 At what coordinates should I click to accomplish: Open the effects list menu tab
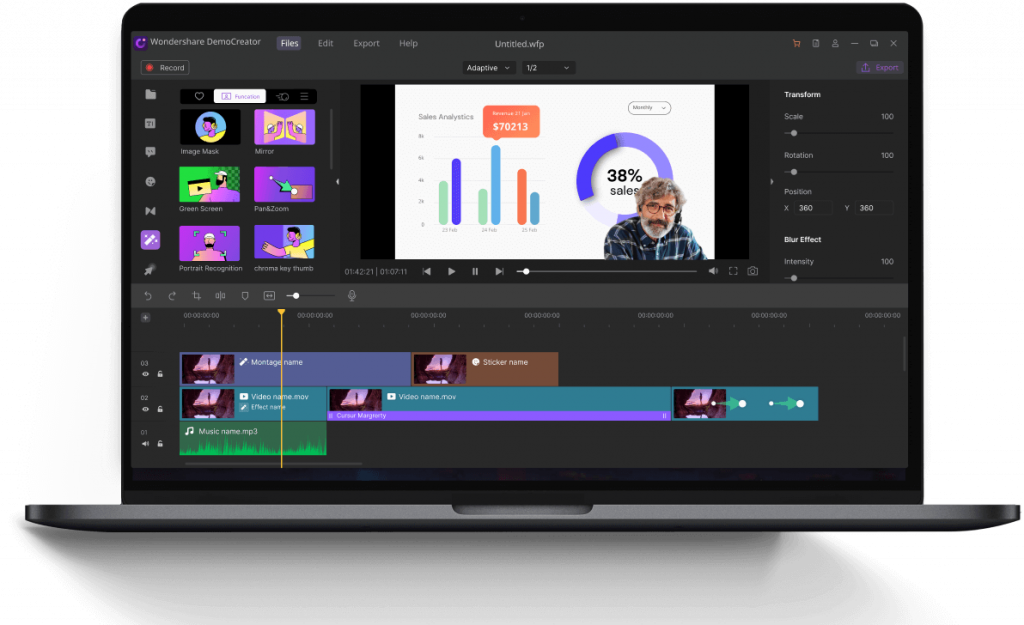(304, 96)
